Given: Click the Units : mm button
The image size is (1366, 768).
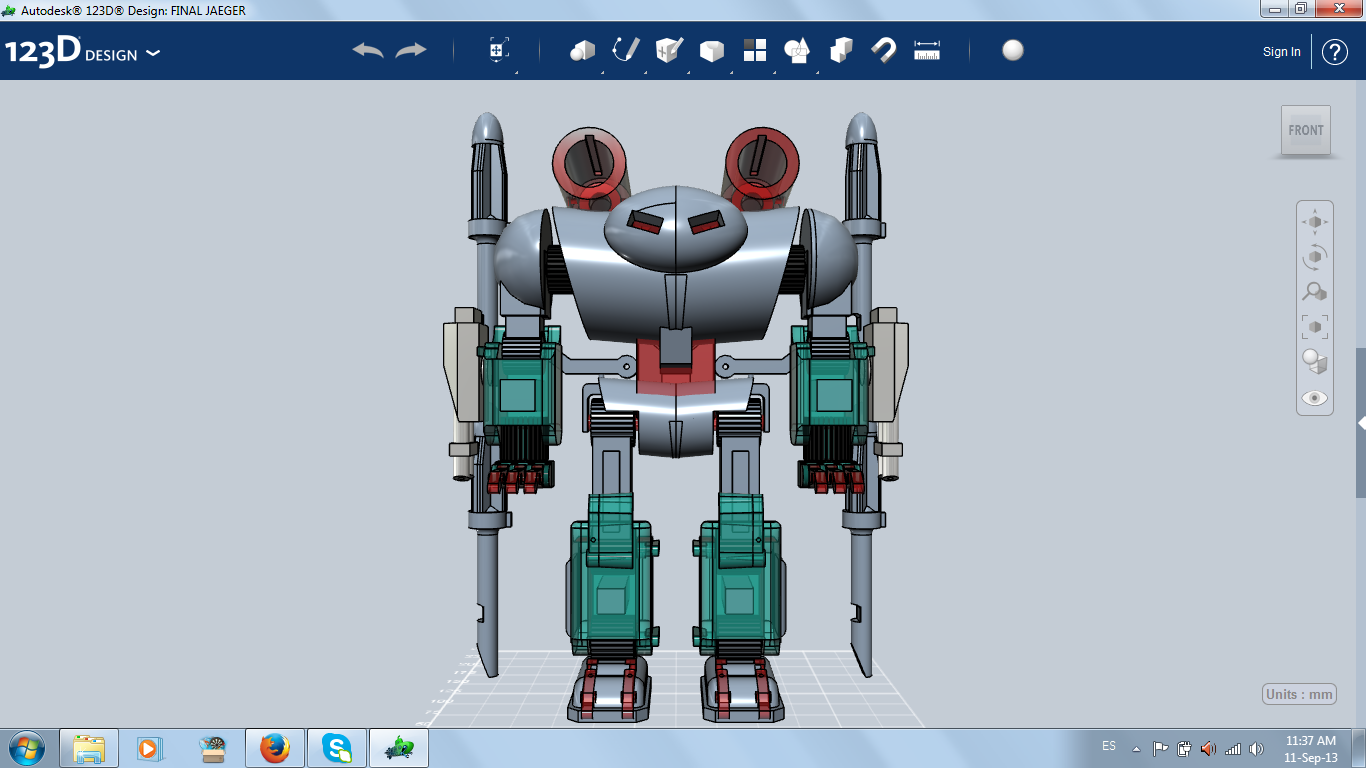Looking at the screenshot, I should coord(1300,693).
